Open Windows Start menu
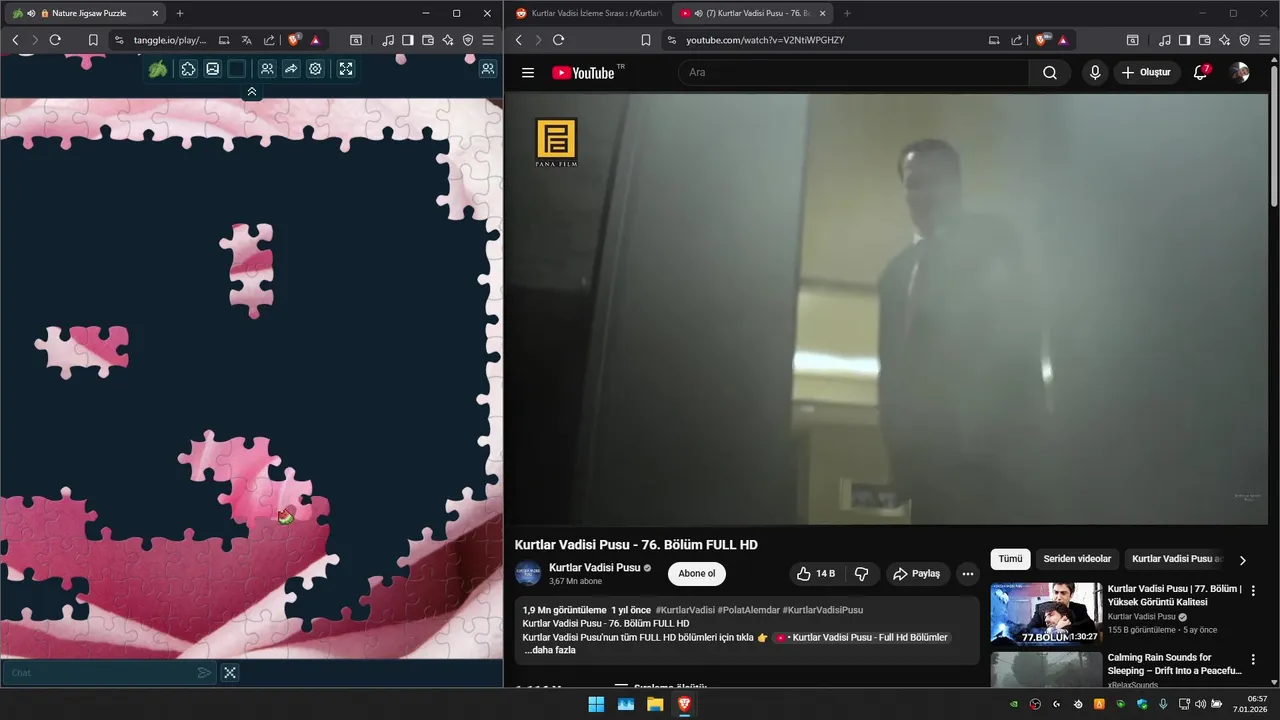Image resolution: width=1280 pixels, height=720 pixels. 596,704
